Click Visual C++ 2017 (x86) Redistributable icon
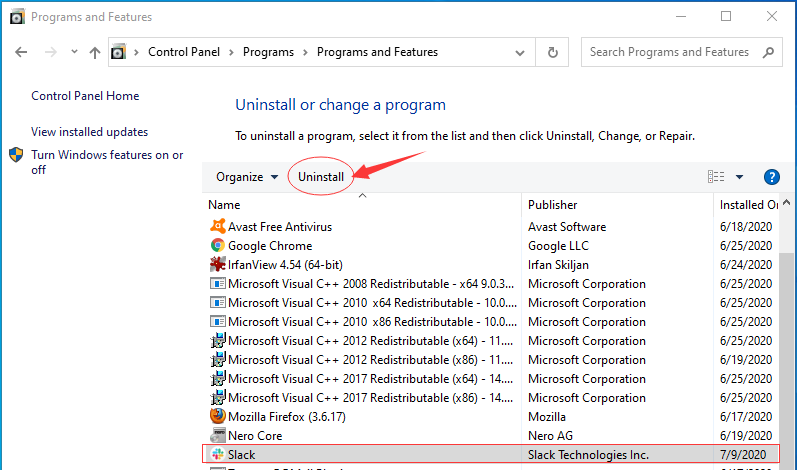Viewport: 797px width, 470px height. click(218, 397)
